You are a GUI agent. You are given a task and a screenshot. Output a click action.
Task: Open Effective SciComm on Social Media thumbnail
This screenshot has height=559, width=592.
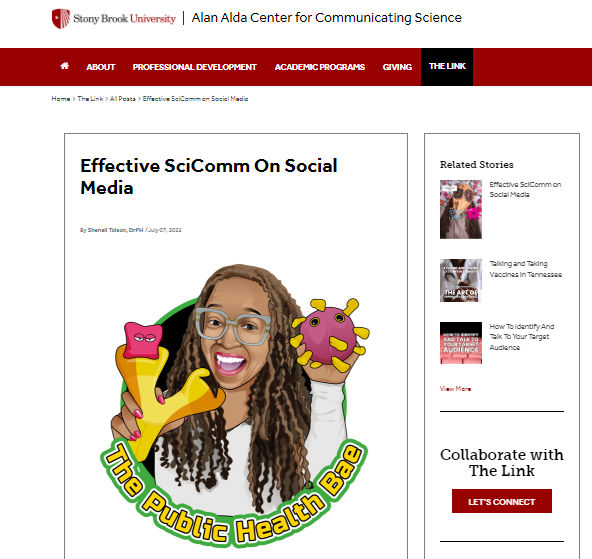[x=461, y=209]
